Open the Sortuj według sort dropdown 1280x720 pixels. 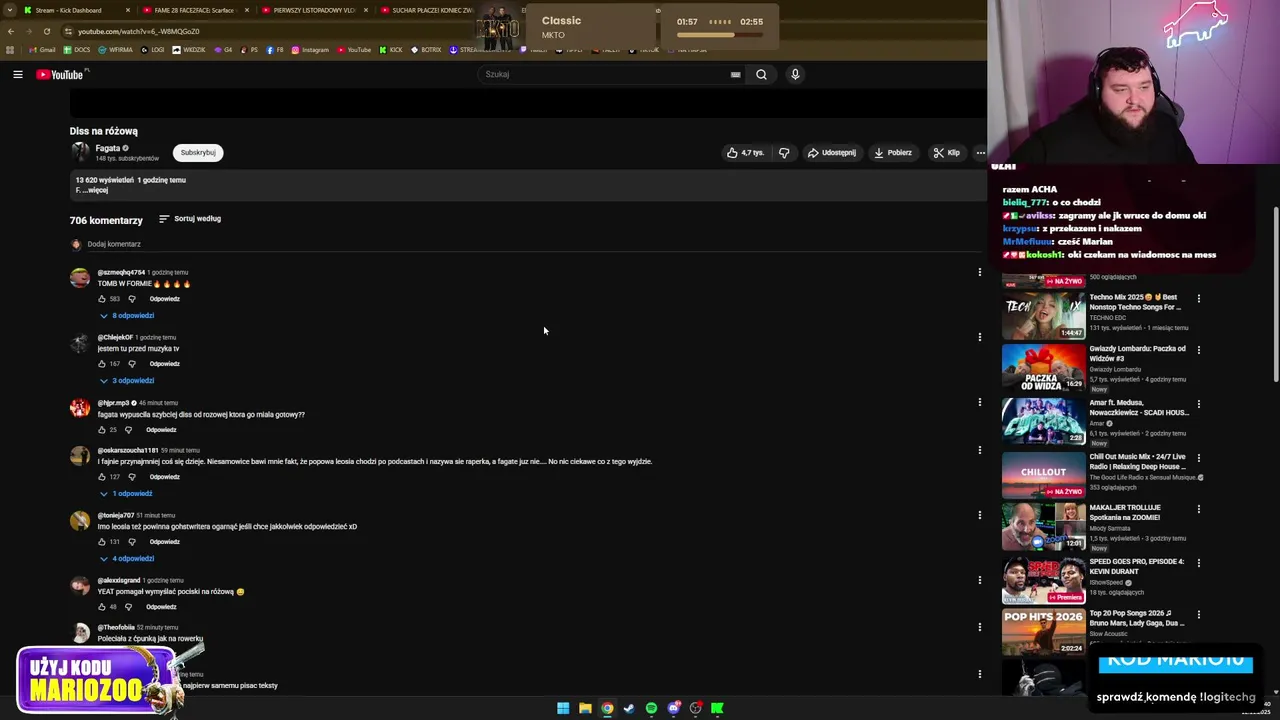pos(190,219)
